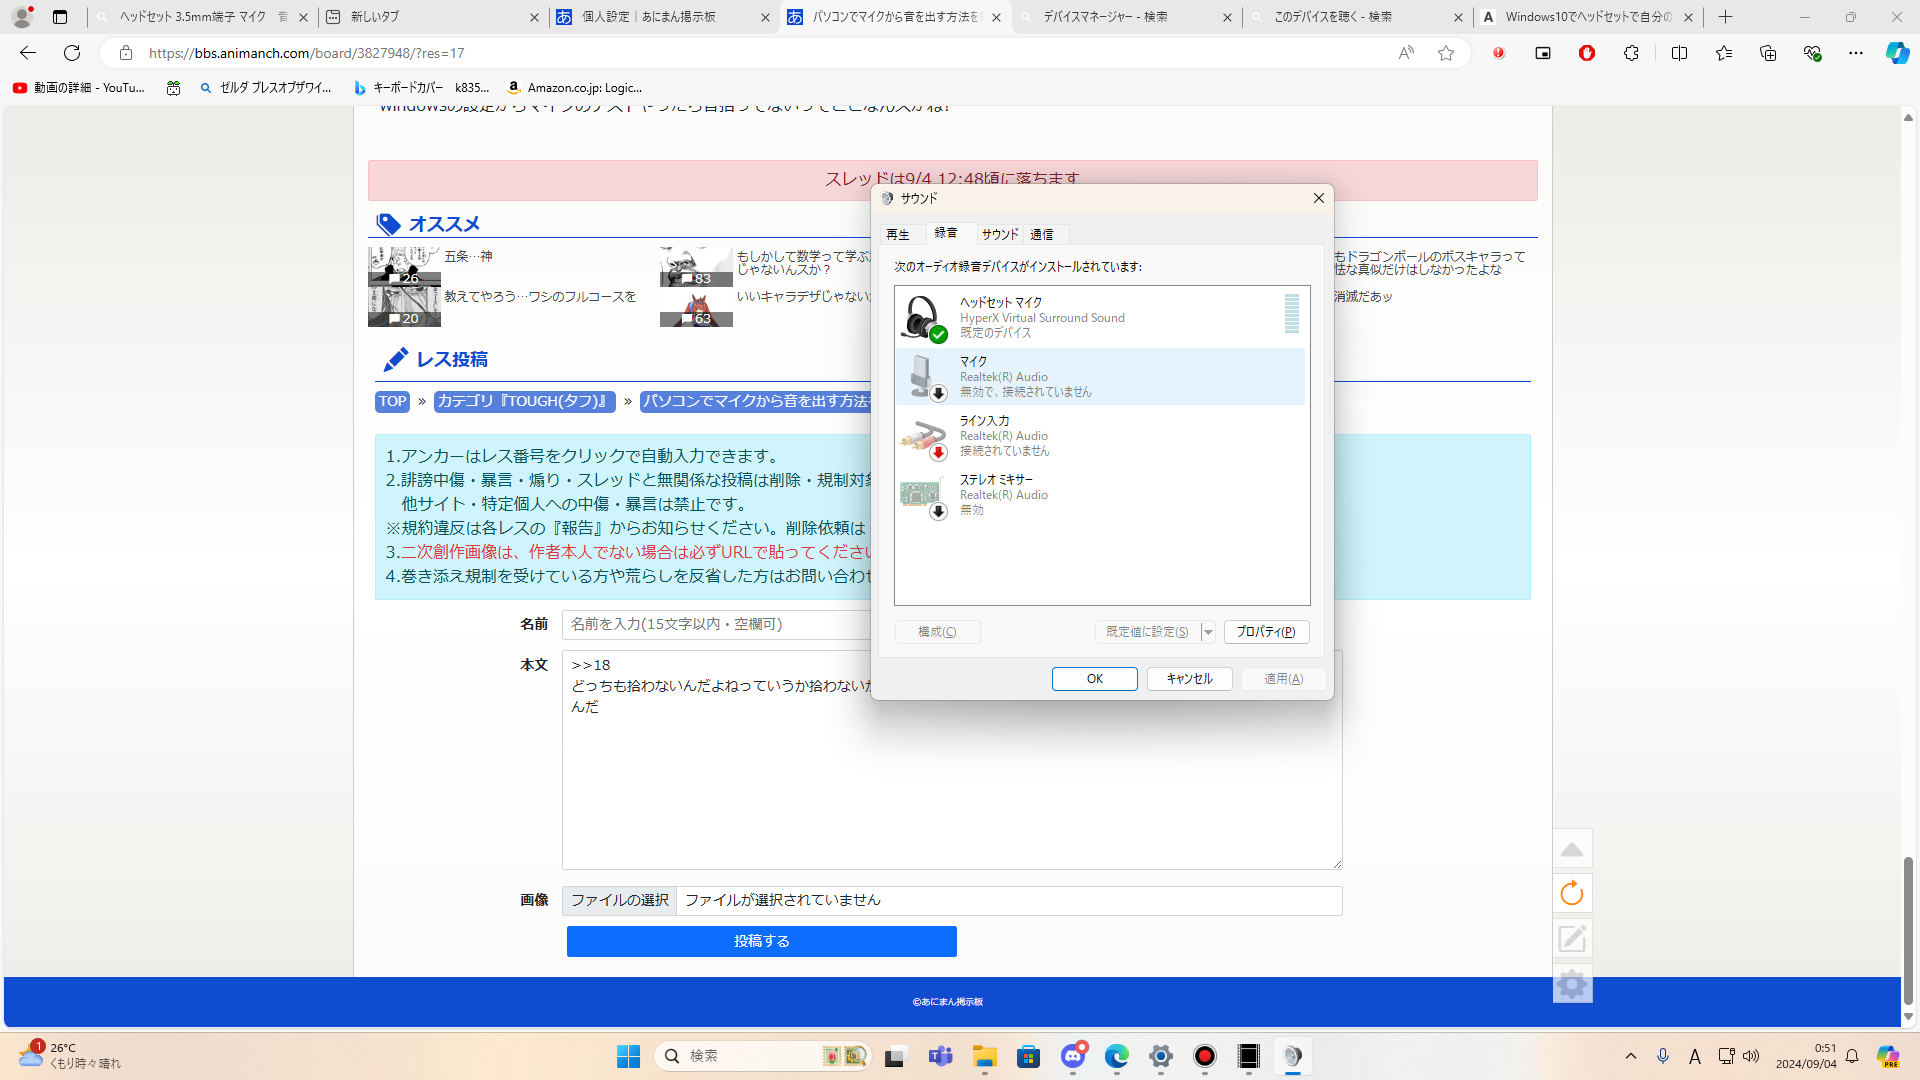Image resolution: width=1920 pixels, height=1080 pixels.
Task: Click the edit pencil icon on page sidebar
Action: pyautogui.click(x=1572, y=938)
